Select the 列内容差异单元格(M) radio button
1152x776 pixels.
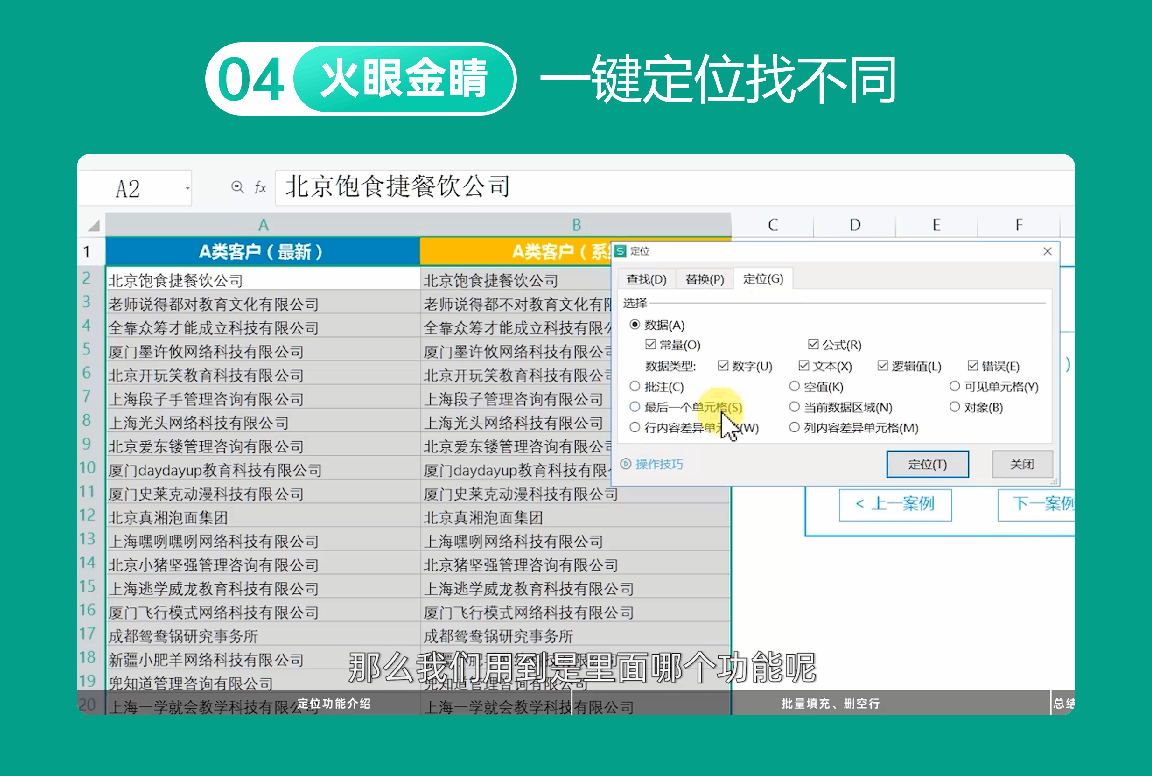[794, 428]
